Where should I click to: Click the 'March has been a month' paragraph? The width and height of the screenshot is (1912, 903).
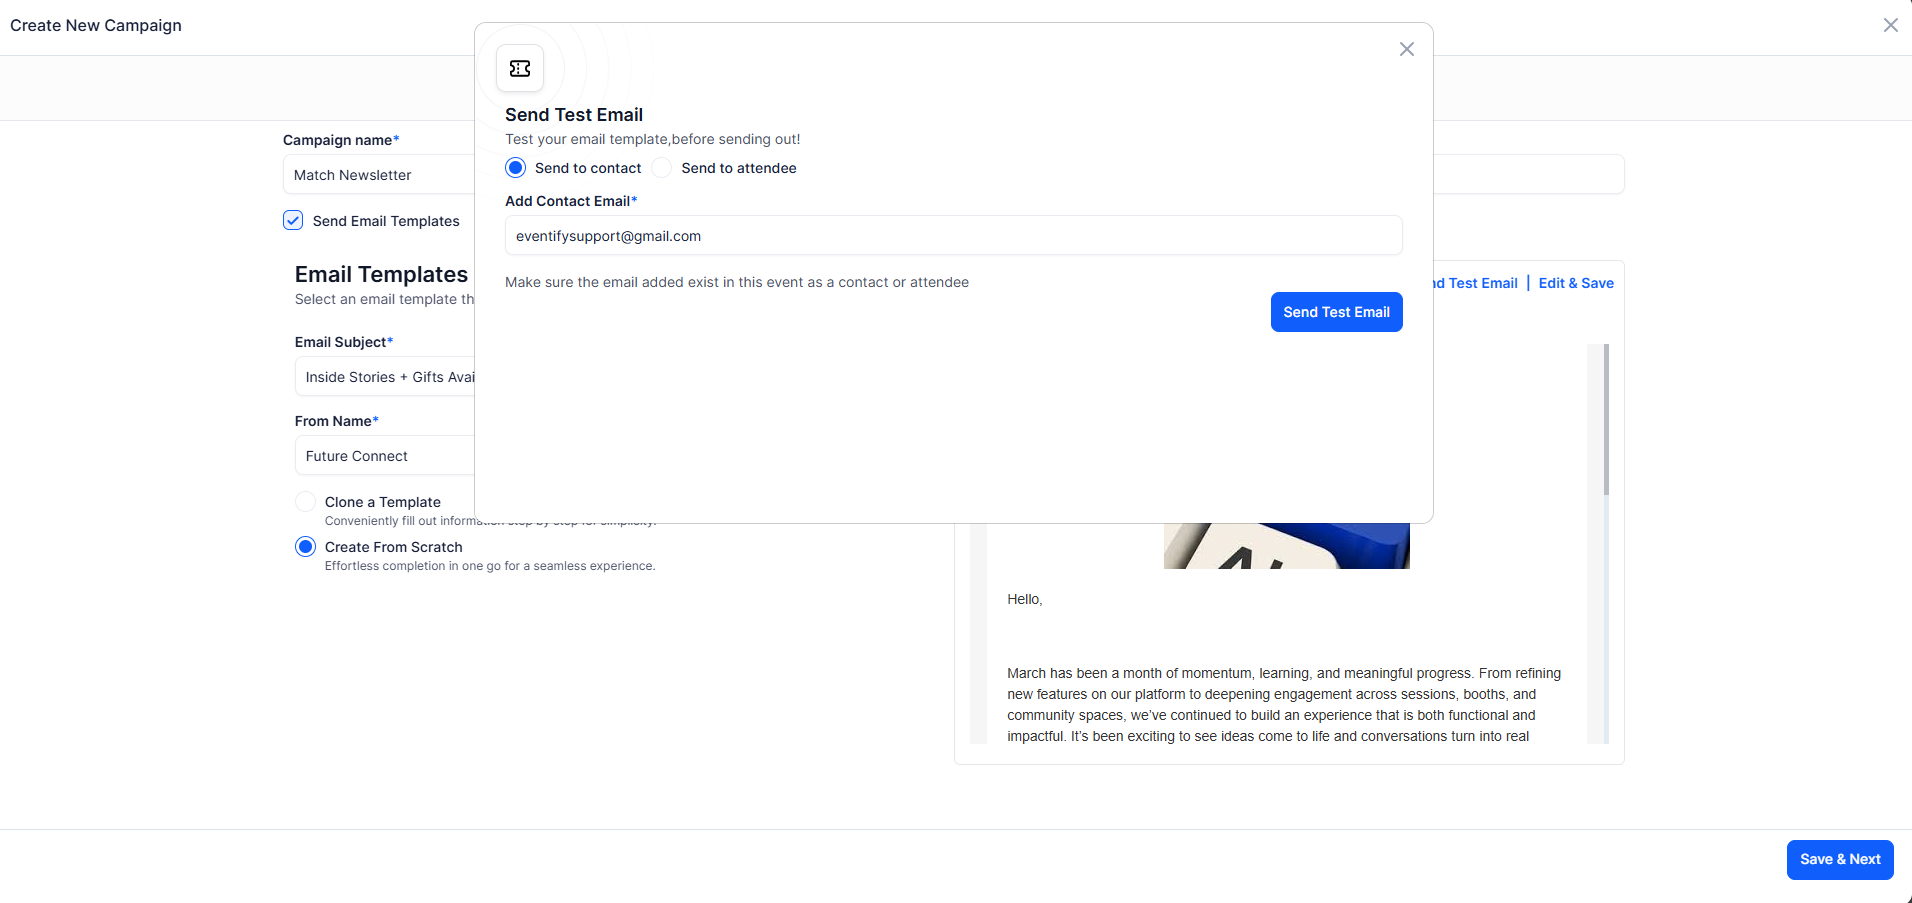(x=1284, y=705)
